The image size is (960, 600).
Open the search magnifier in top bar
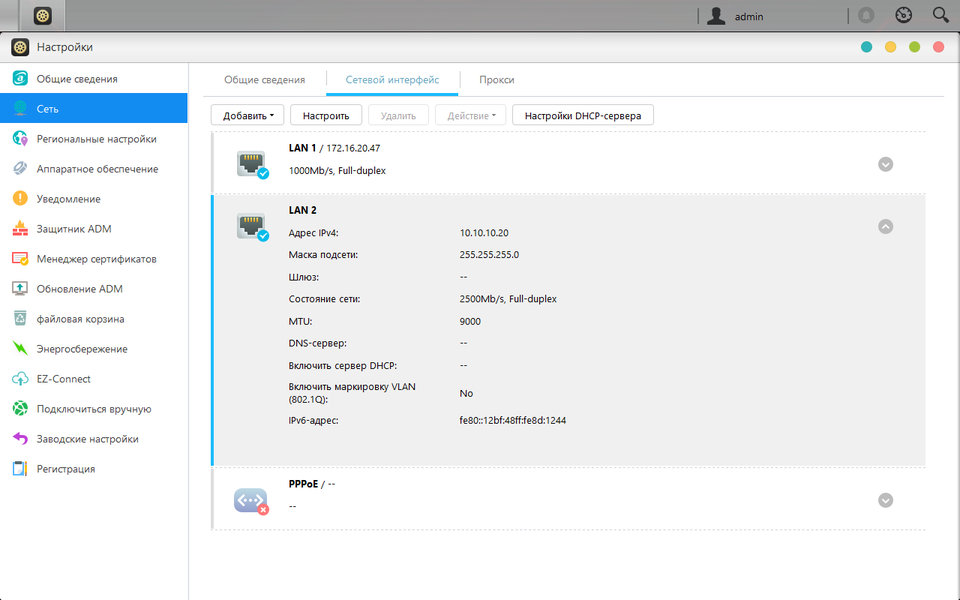[x=940, y=15]
